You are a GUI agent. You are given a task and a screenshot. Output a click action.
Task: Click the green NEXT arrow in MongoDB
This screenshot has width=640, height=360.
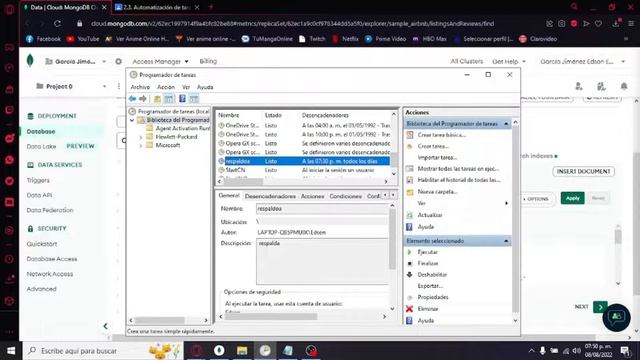600,307
